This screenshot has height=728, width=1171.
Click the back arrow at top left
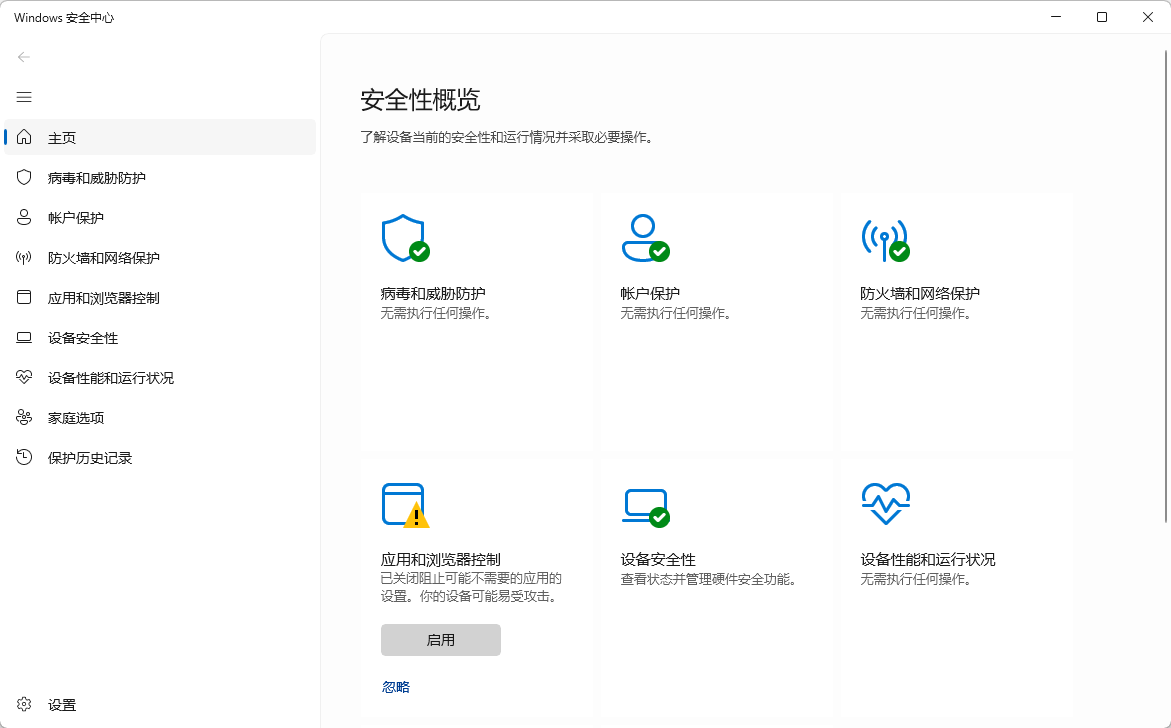point(24,57)
